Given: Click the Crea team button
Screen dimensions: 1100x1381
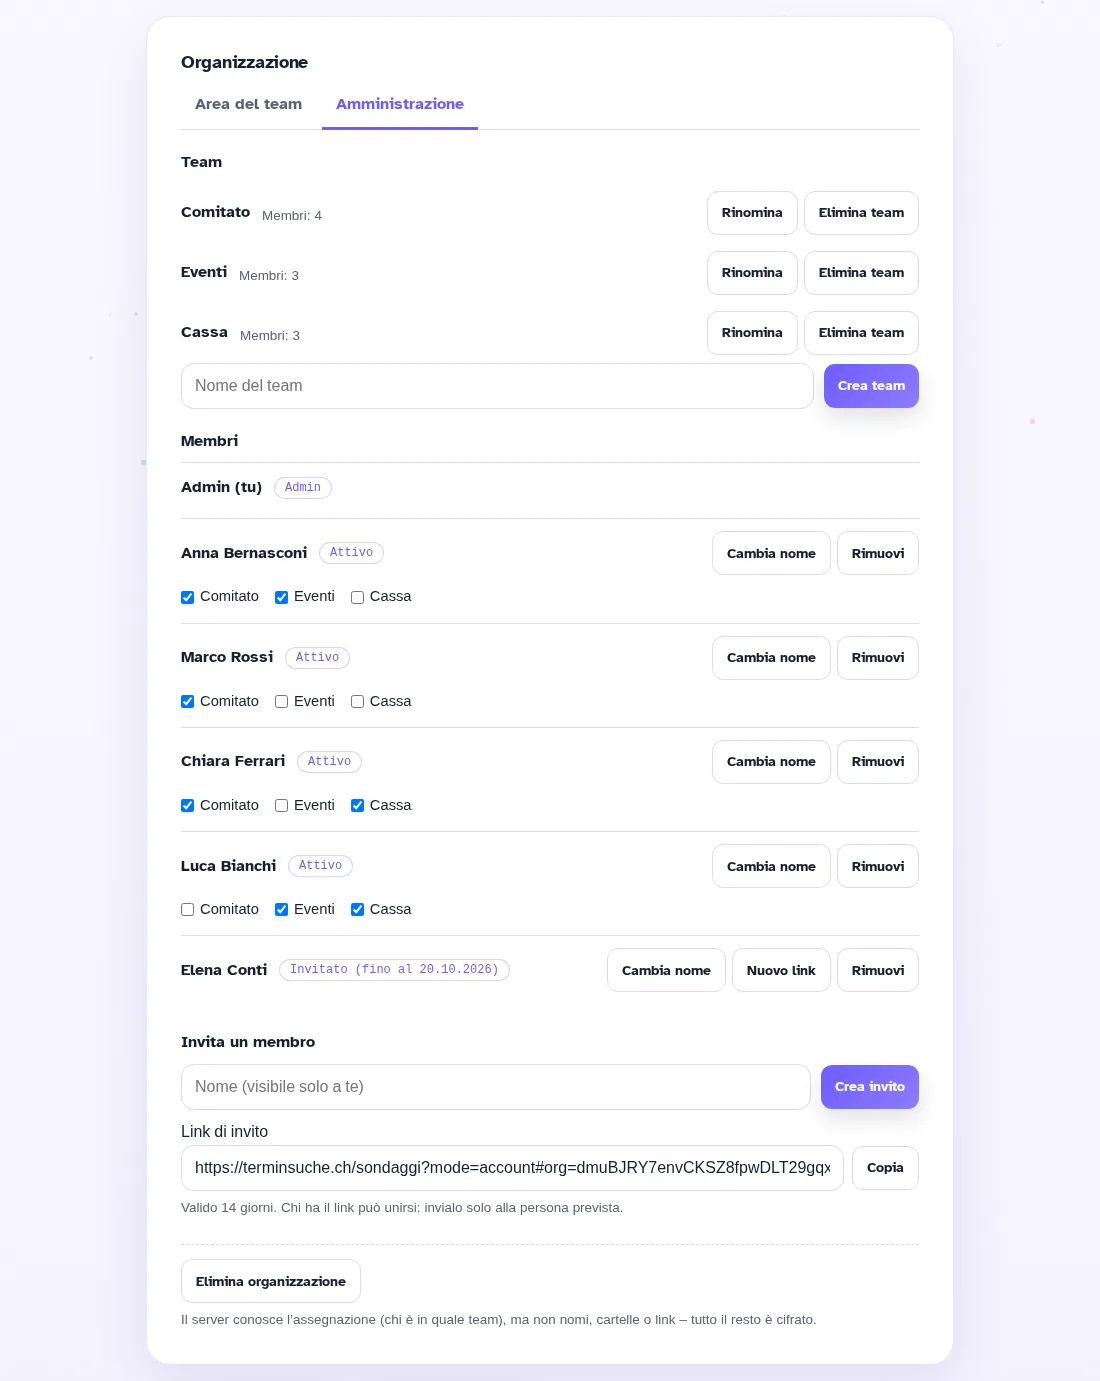Looking at the screenshot, I should (871, 386).
